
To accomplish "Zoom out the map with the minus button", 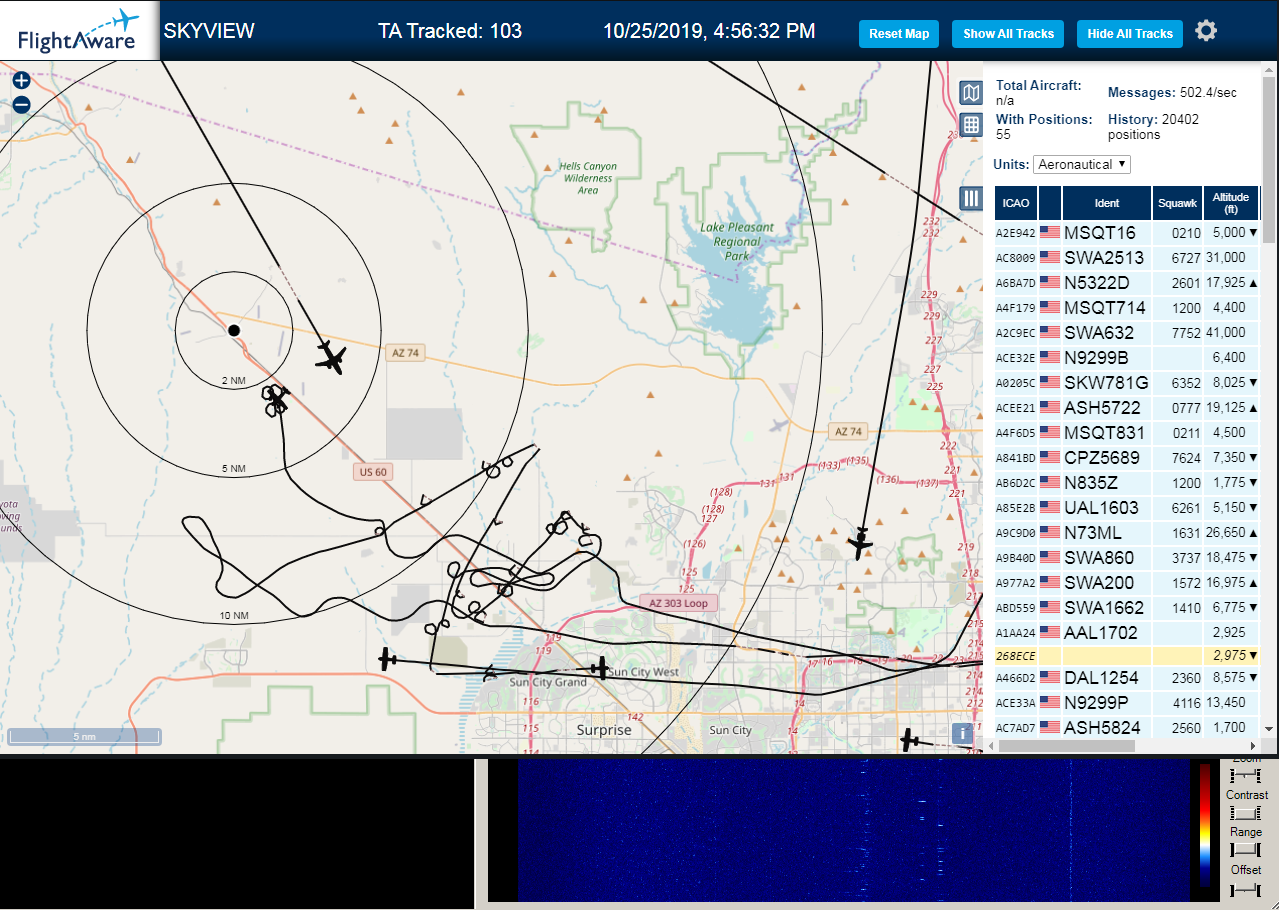I will 22,104.
